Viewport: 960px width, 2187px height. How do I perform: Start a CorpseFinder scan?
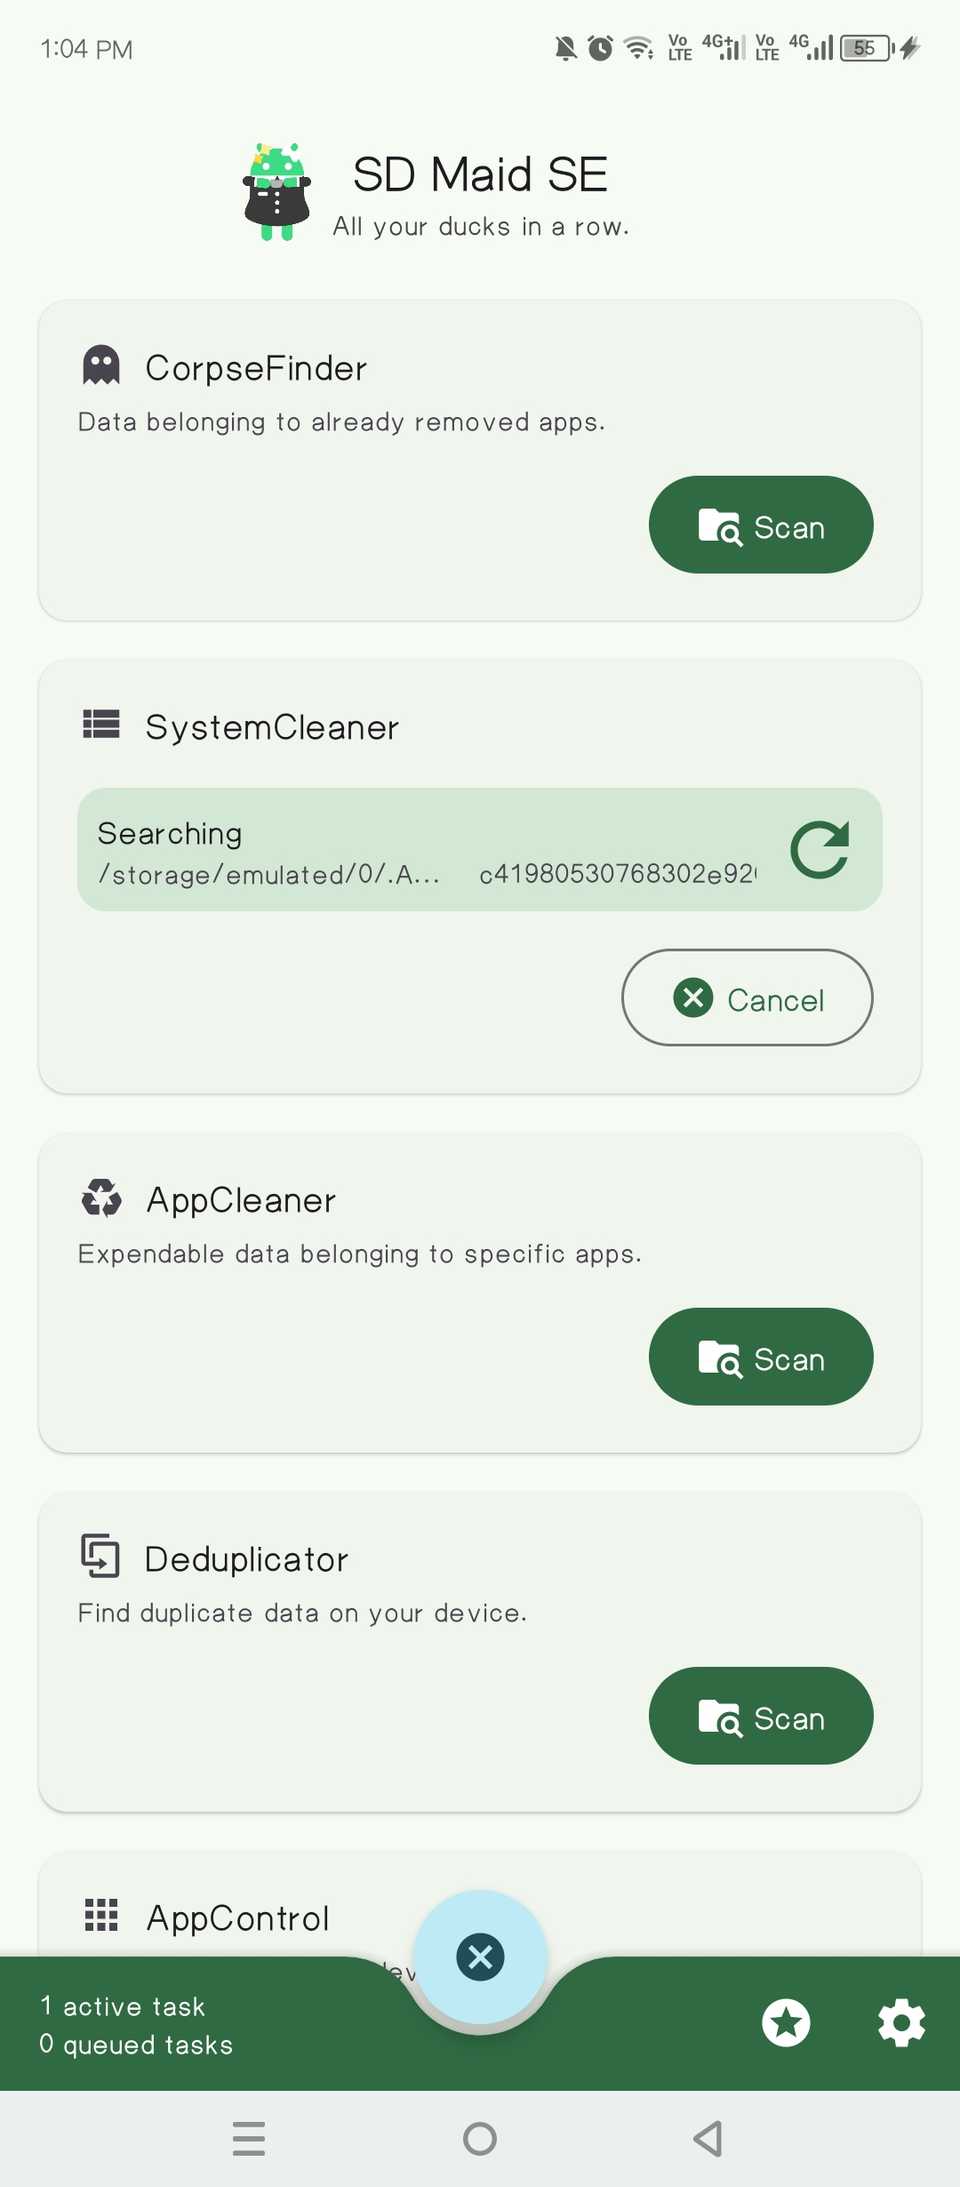760,525
